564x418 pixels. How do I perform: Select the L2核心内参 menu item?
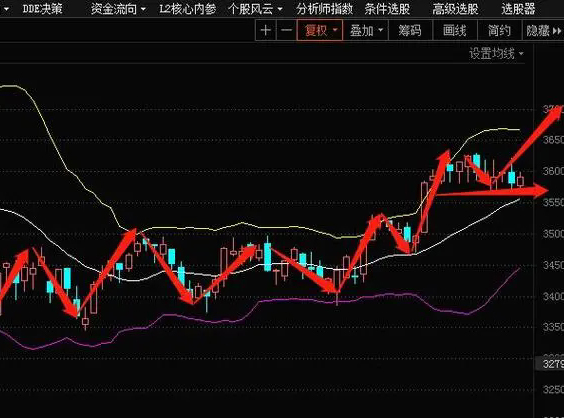[187, 9]
